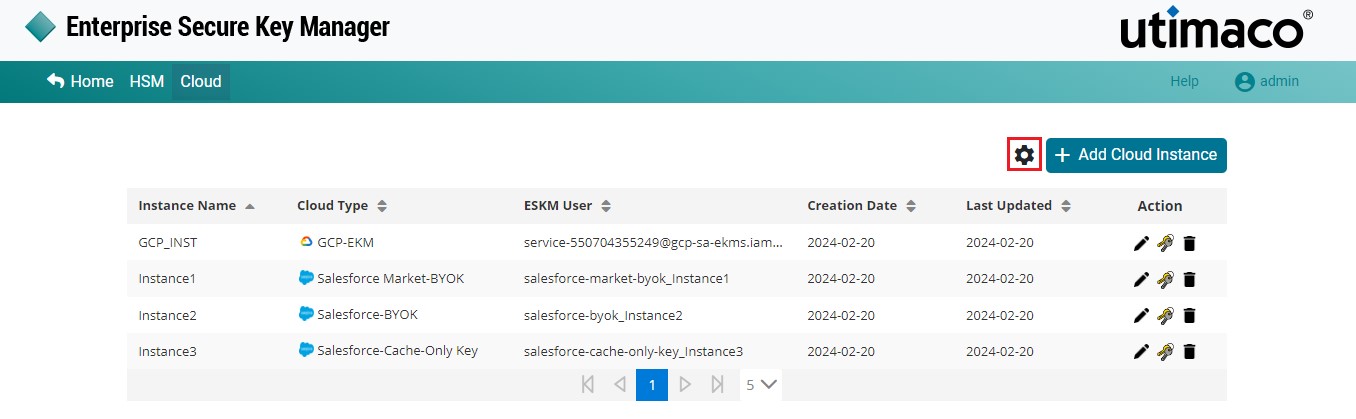Click the admin user avatar icon
1356x419 pixels.
[1244, 82]
